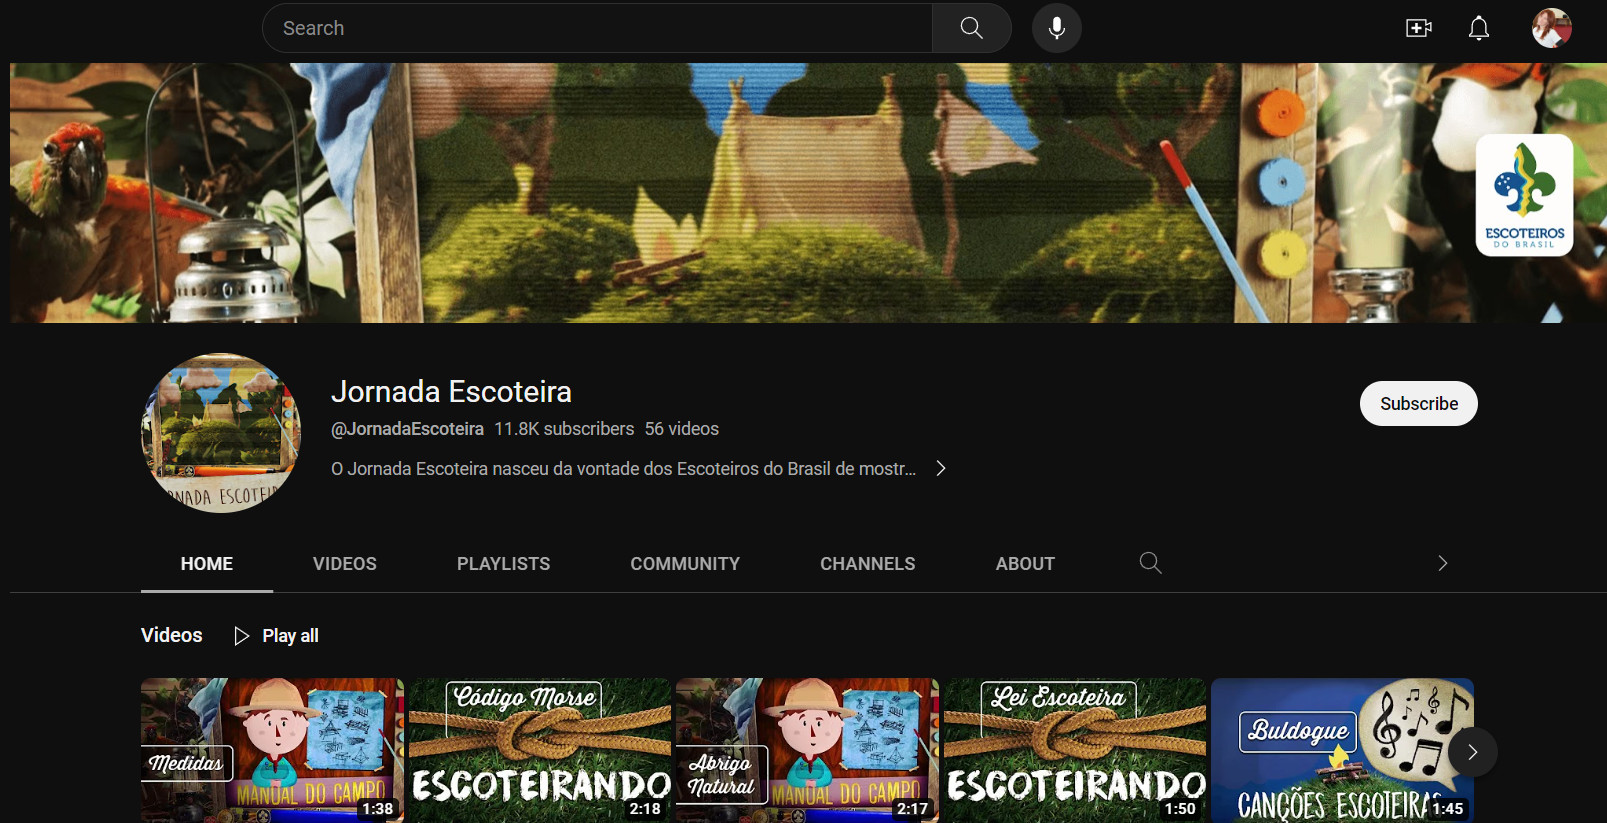This screenshot has width=1607, height=823.
Task: Open the Código Morse video thumbnail
Action: [540, 750]
